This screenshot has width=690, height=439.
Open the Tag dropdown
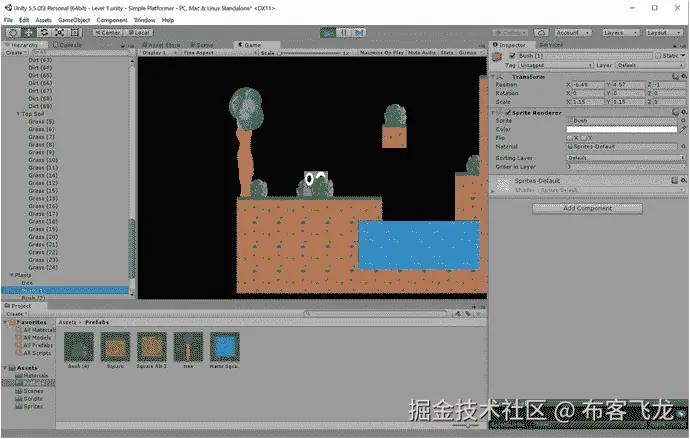[555, 65]
